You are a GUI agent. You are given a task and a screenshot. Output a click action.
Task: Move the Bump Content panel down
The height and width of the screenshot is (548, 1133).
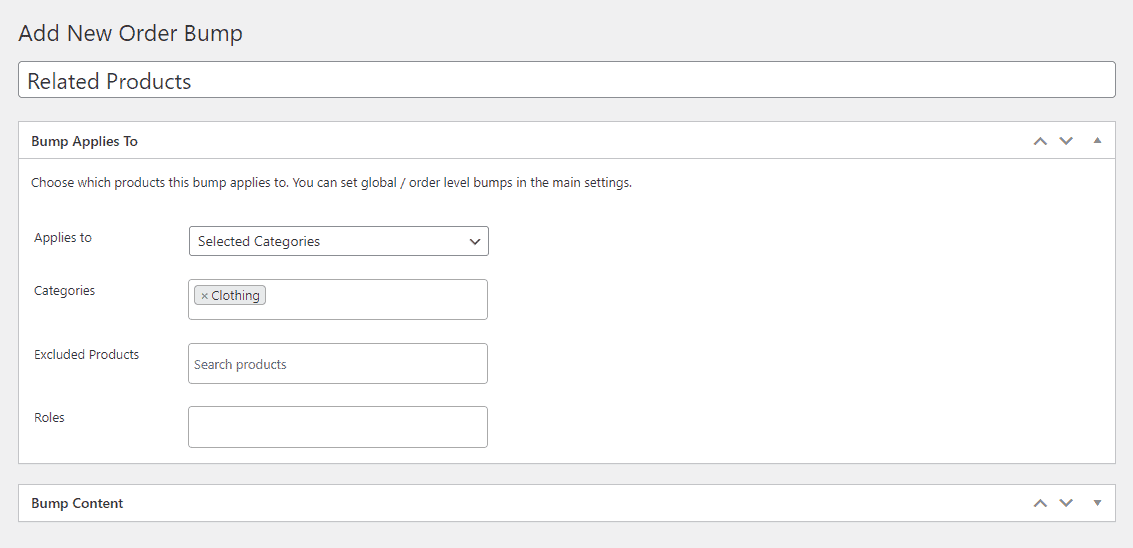pyautogui.click(x=1066, y=503)
